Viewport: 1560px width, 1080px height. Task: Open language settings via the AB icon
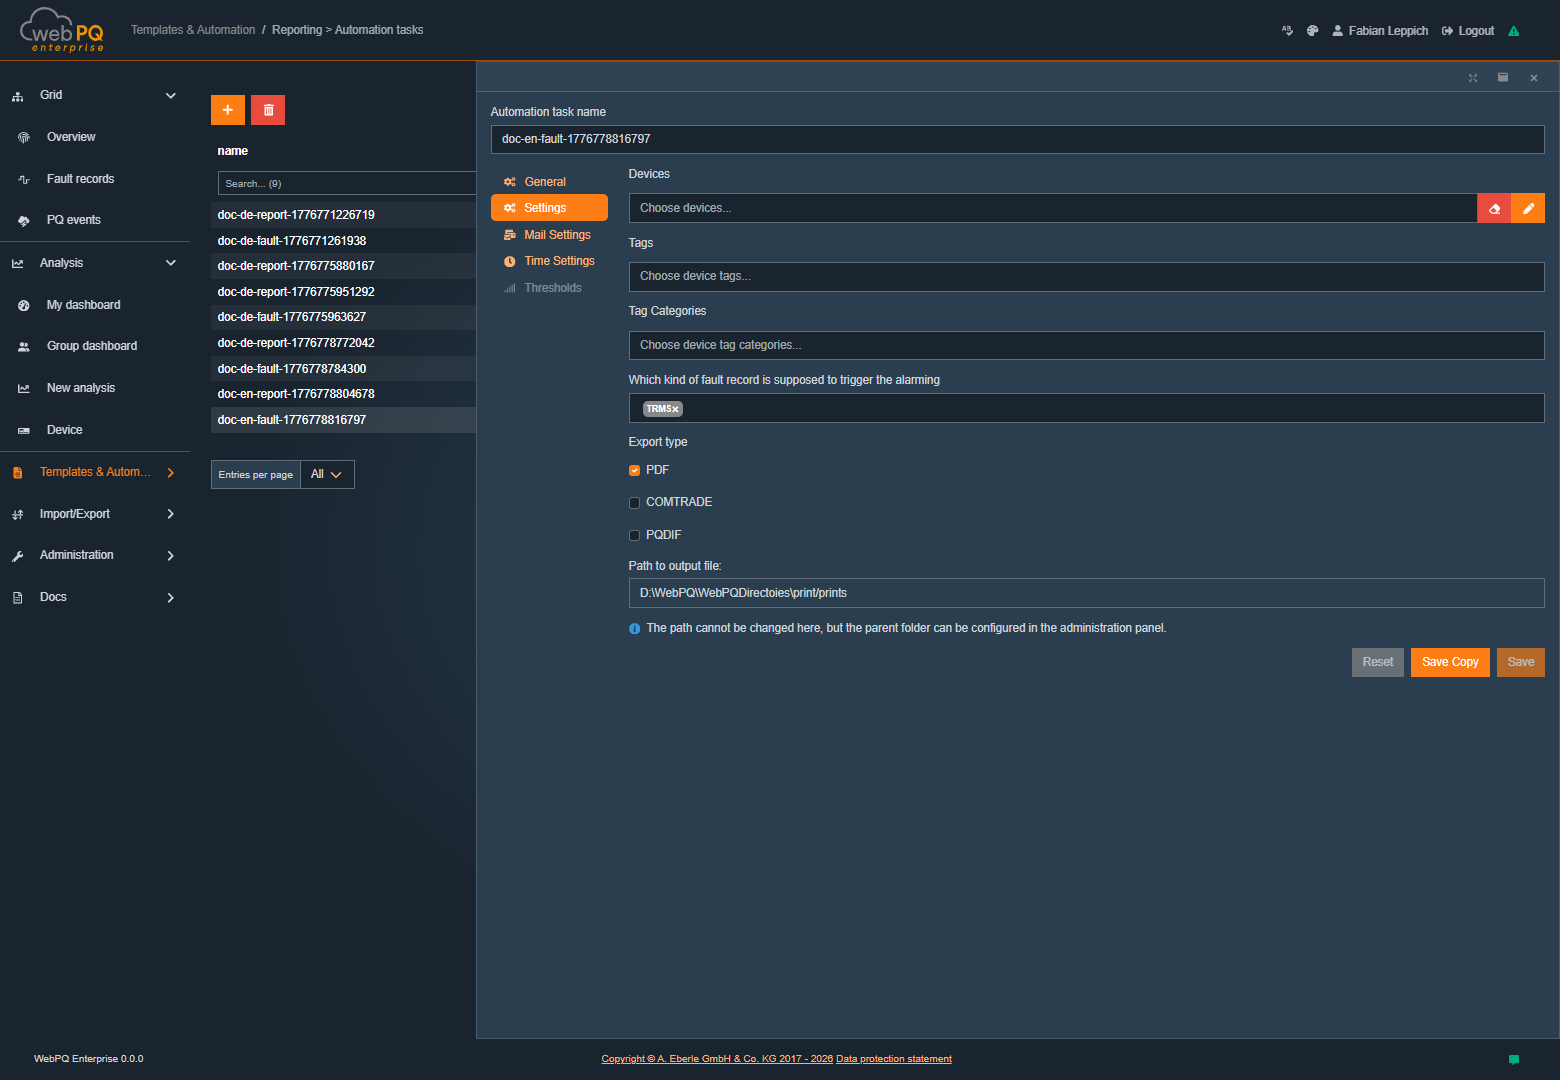point(1287,30)
